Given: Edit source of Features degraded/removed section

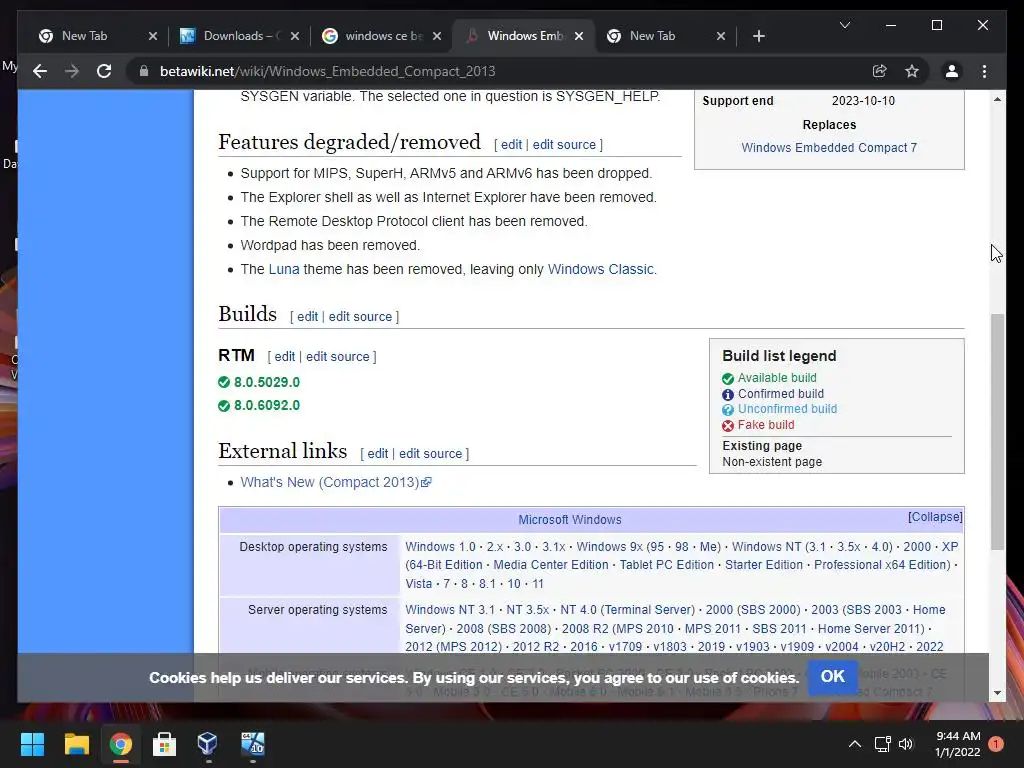Looking at the screenshot, I should [x=564, y=144].
